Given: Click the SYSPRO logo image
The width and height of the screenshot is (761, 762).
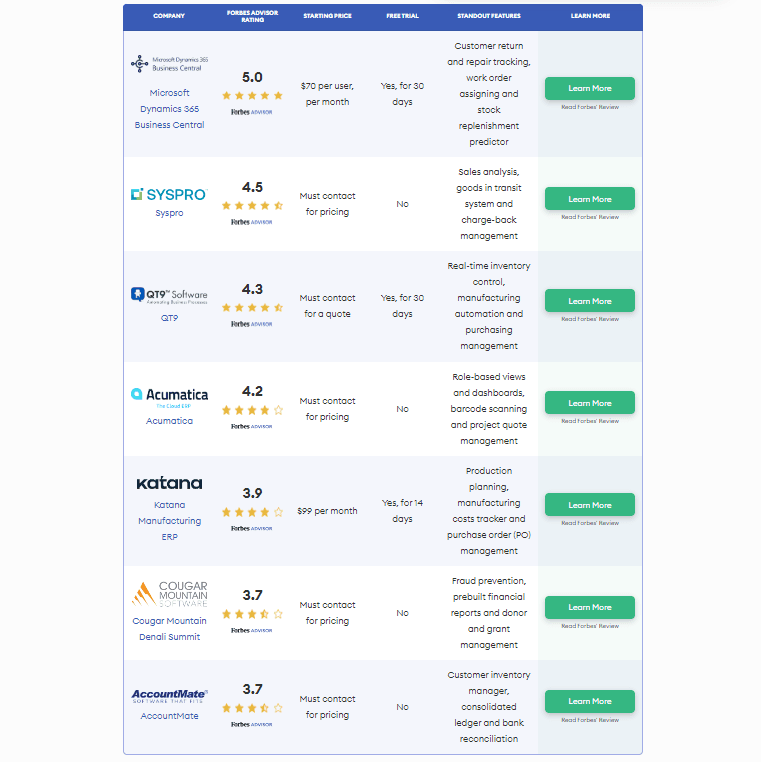Looking at the screenshot, I should [x=169, y=194].
